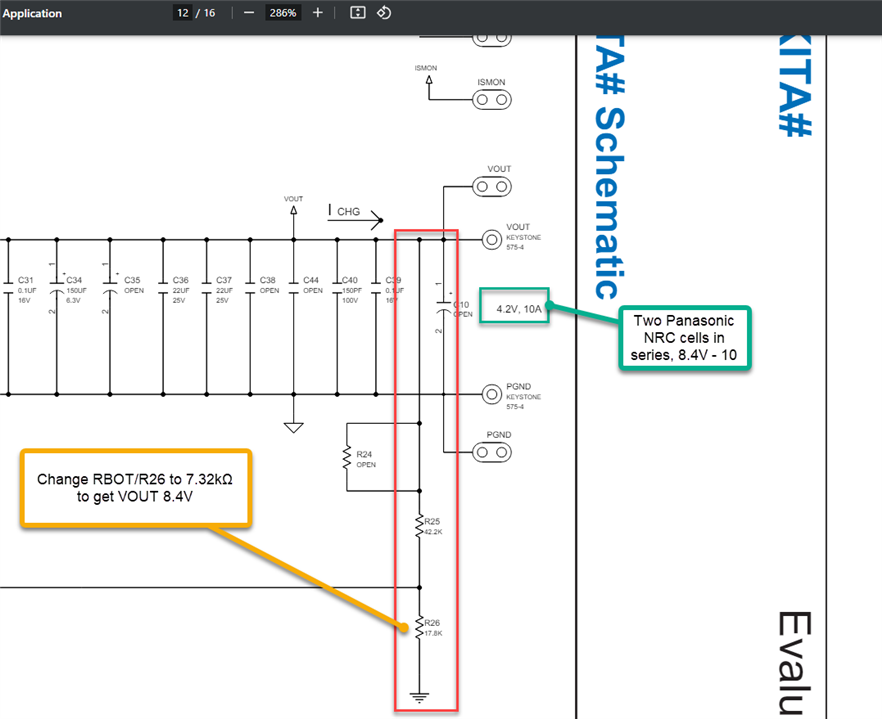Click the rotate page icon
Viewport: 882px width, 719px height.
(384, 12)
